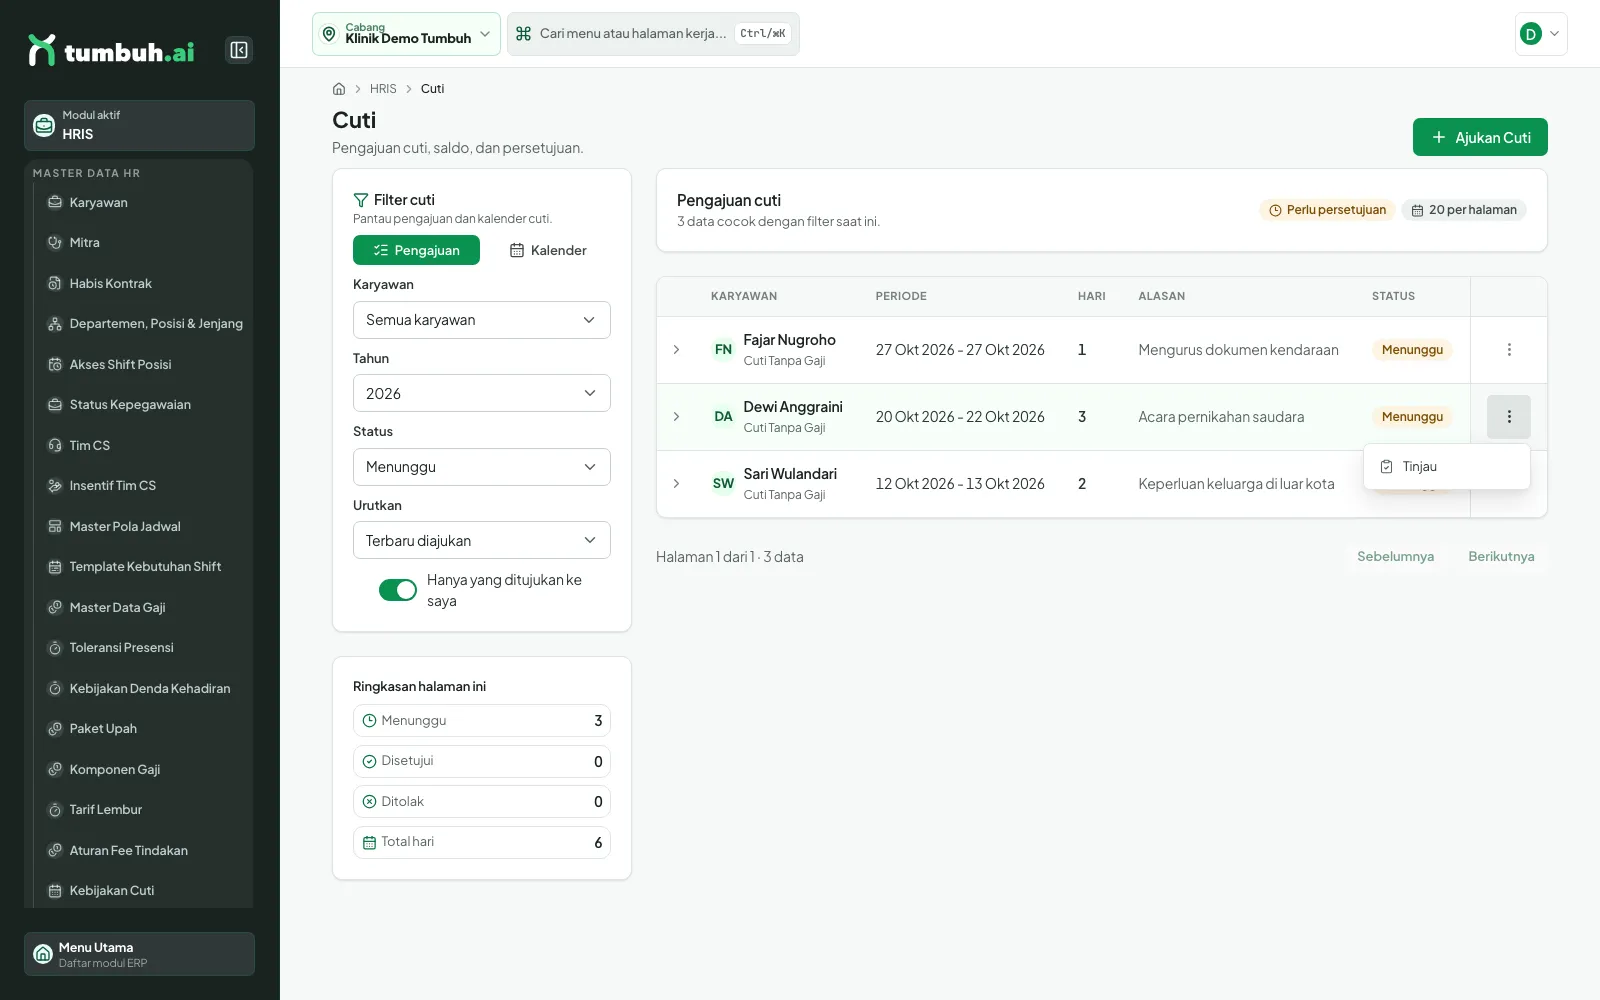This screenshot has width=1600, height=1000.
Task: Click the 'Perlu persetujuan' badge
Action: pyautogui.click(x=1327, y=210)
